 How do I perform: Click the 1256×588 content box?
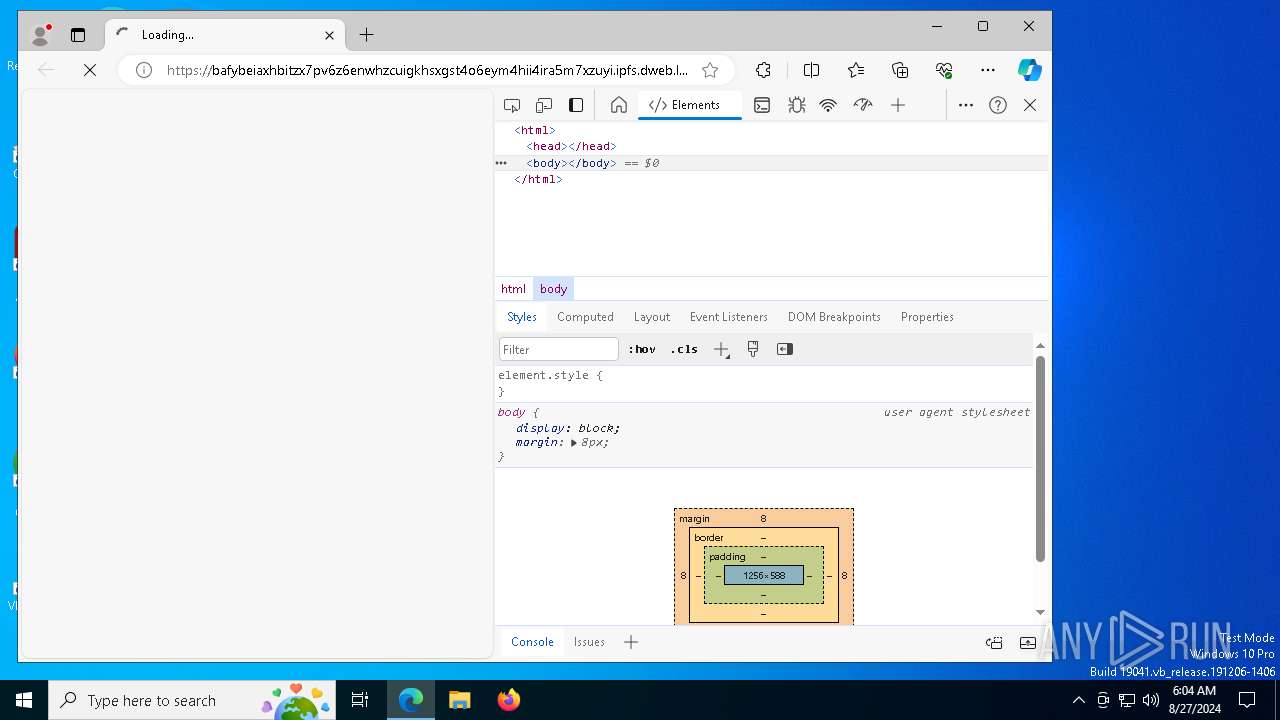pos(764,576)
